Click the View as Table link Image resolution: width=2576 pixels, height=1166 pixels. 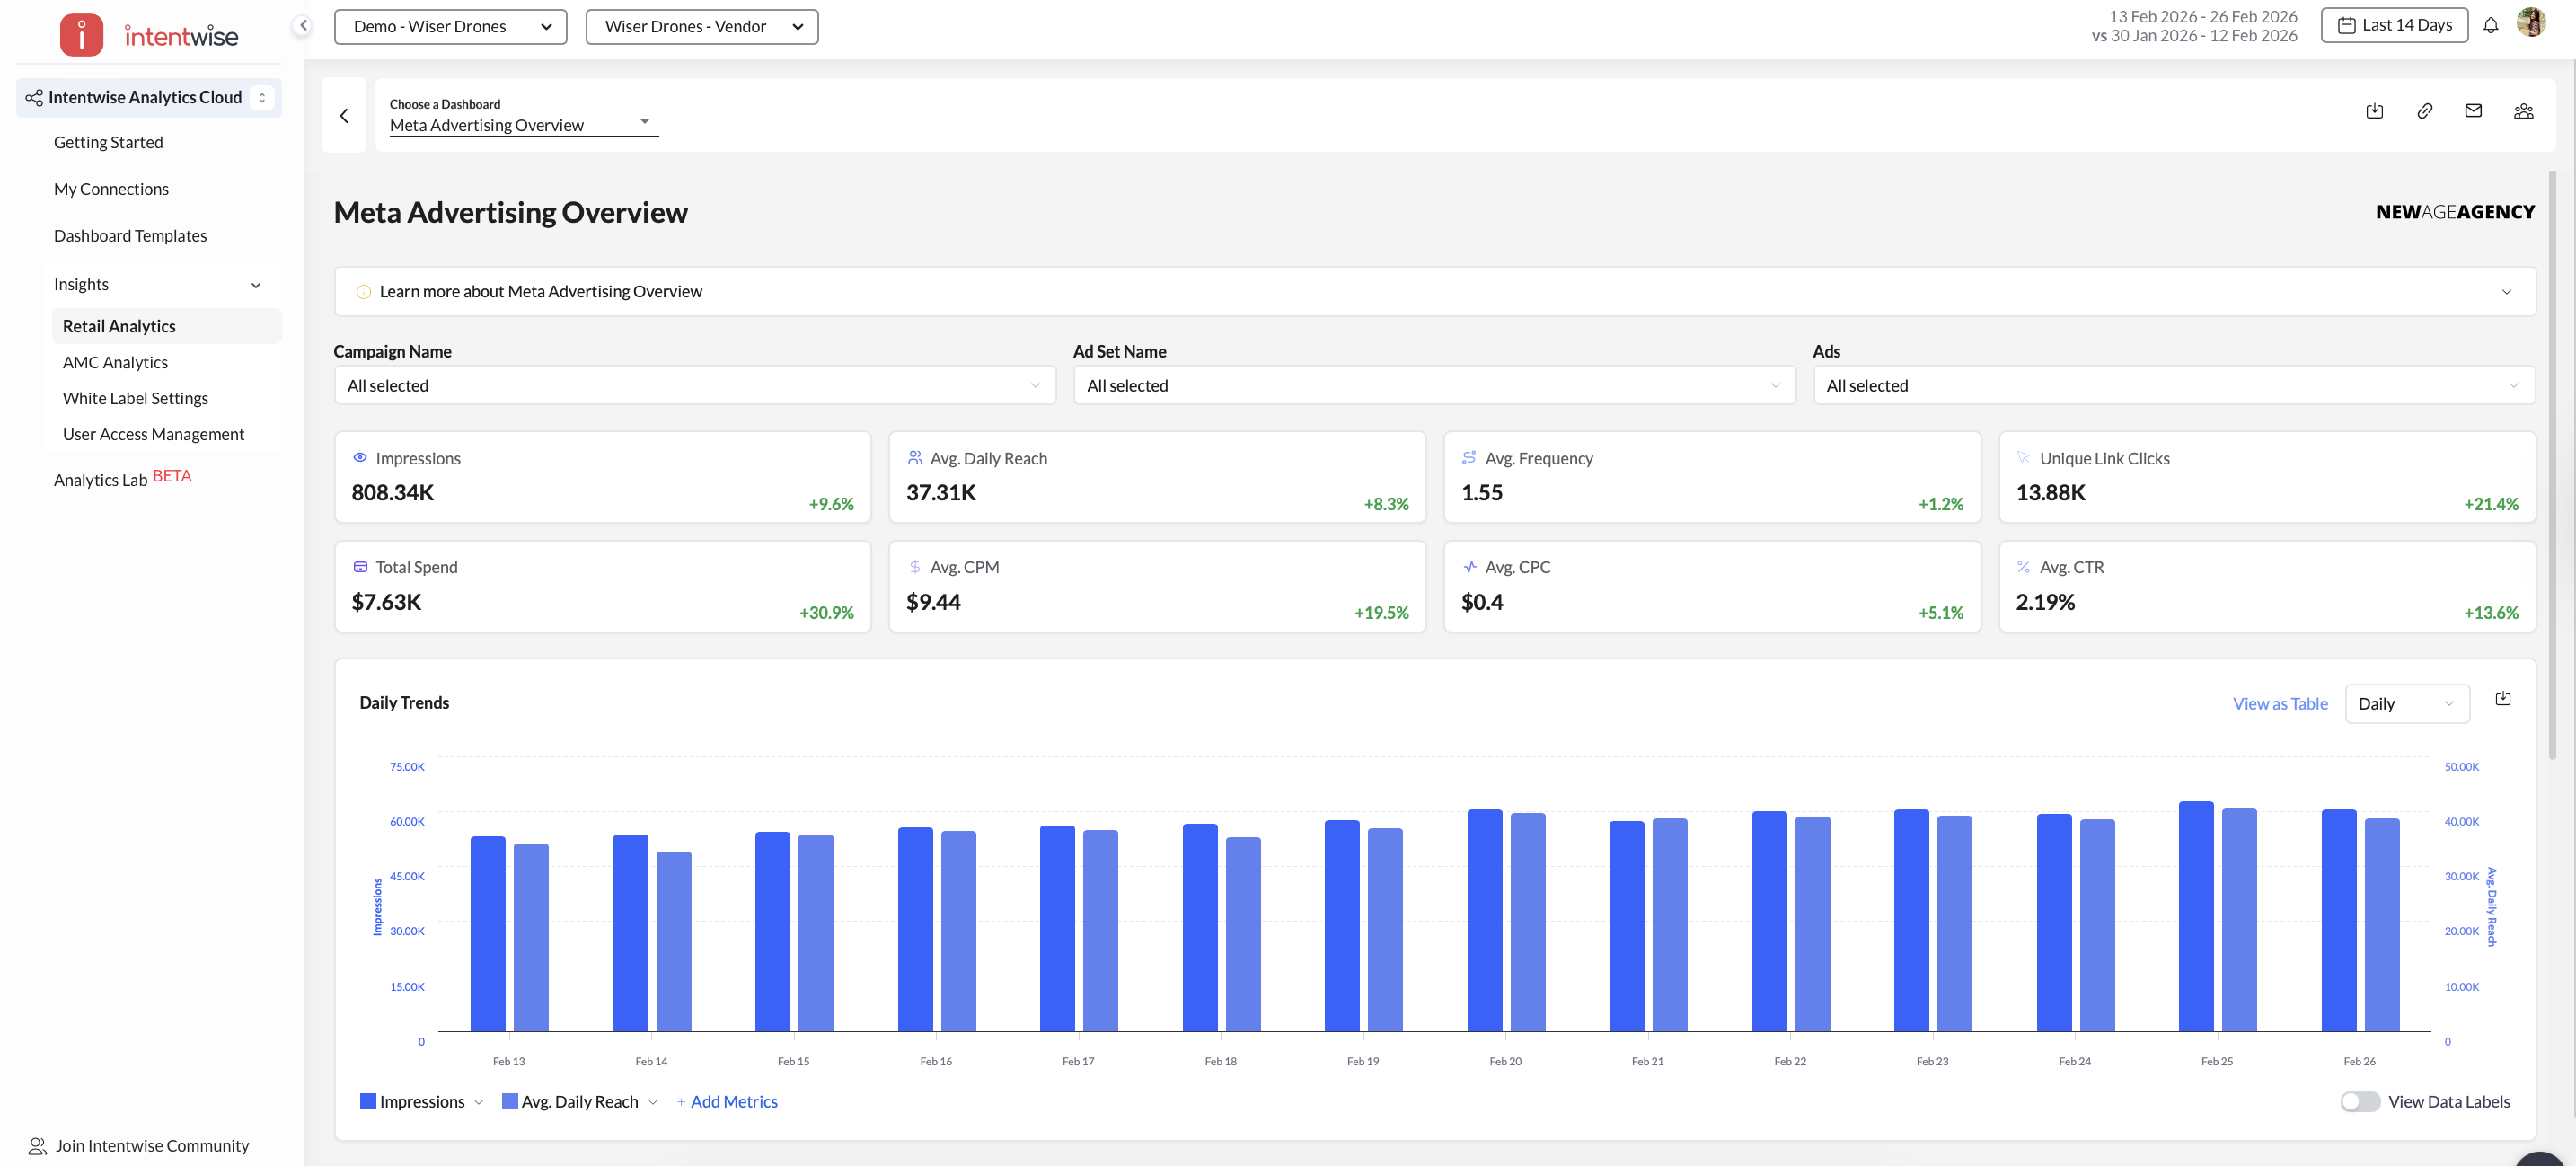(2279, 704)
